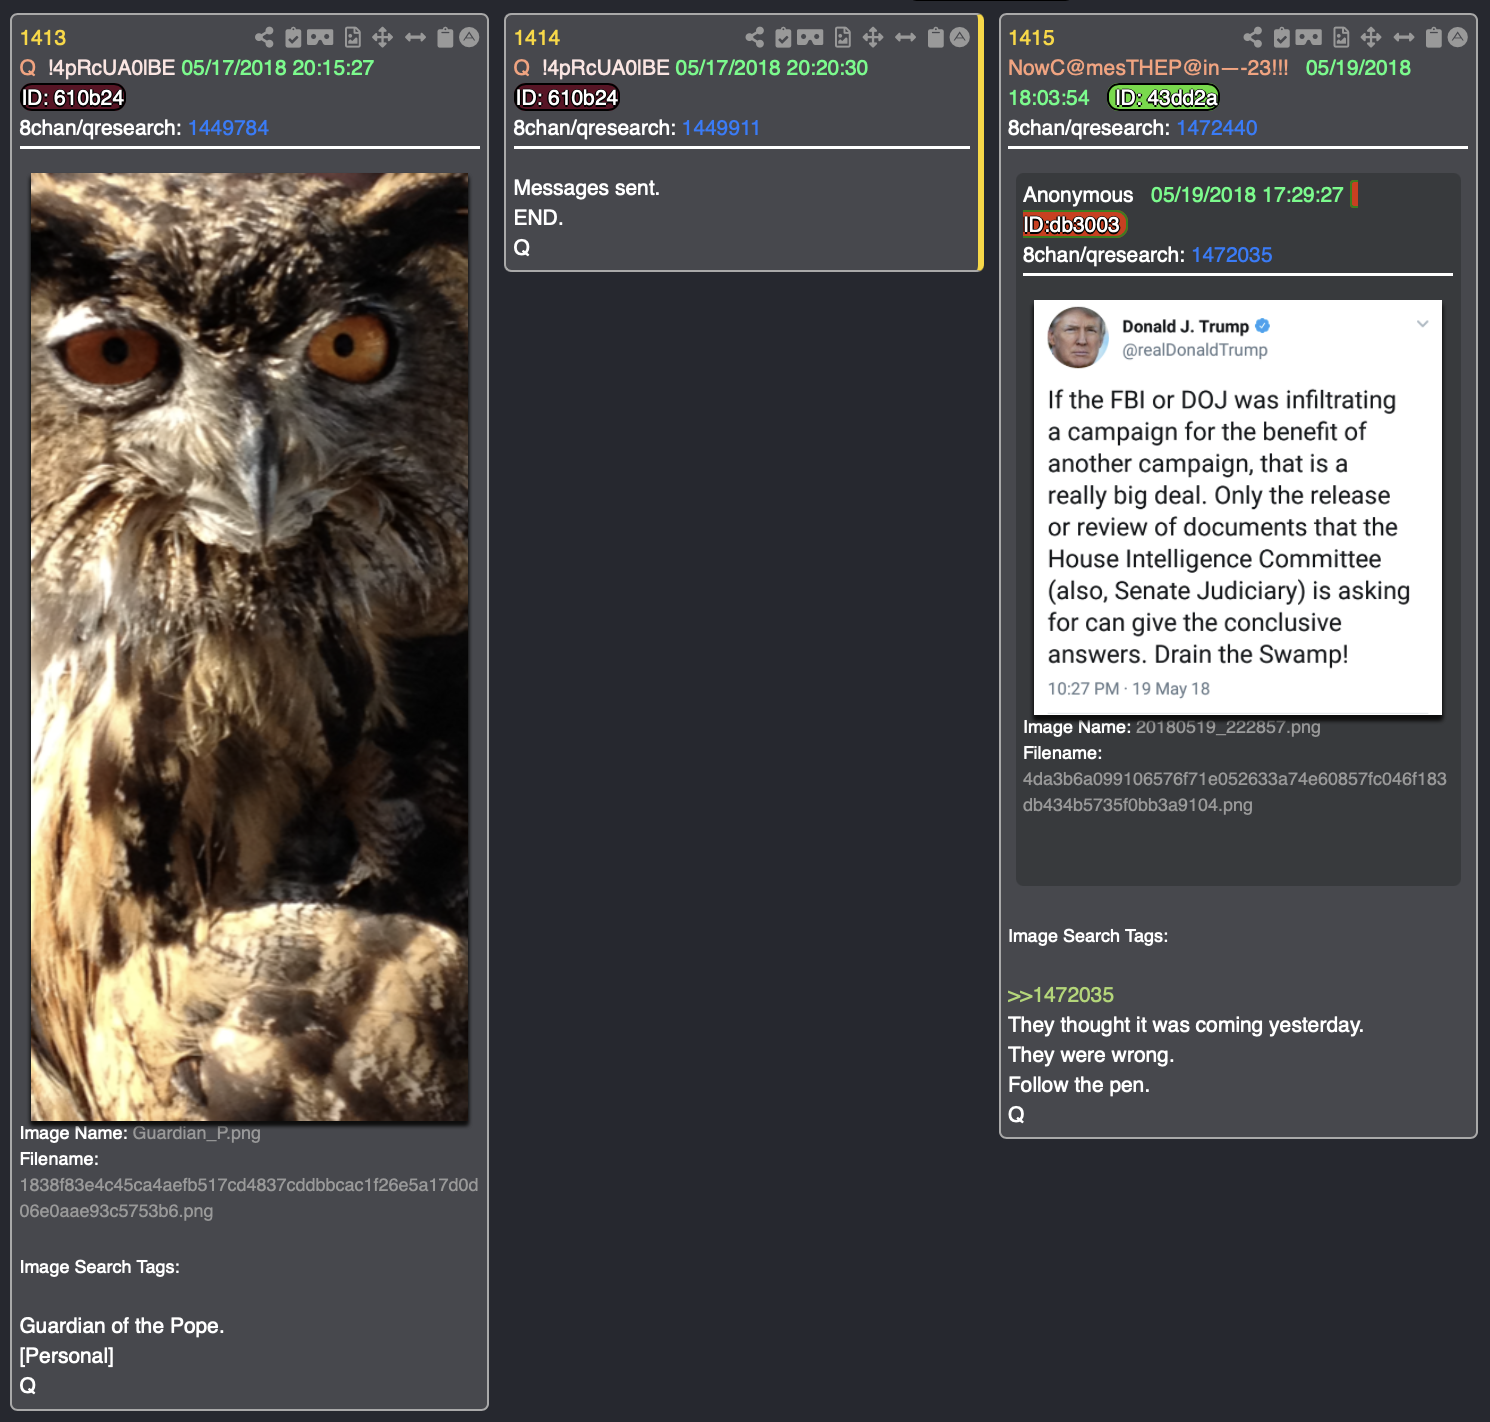Share post 1414 using its share icon
Screen dimensions: 1490x1422
tap(755, 38)
